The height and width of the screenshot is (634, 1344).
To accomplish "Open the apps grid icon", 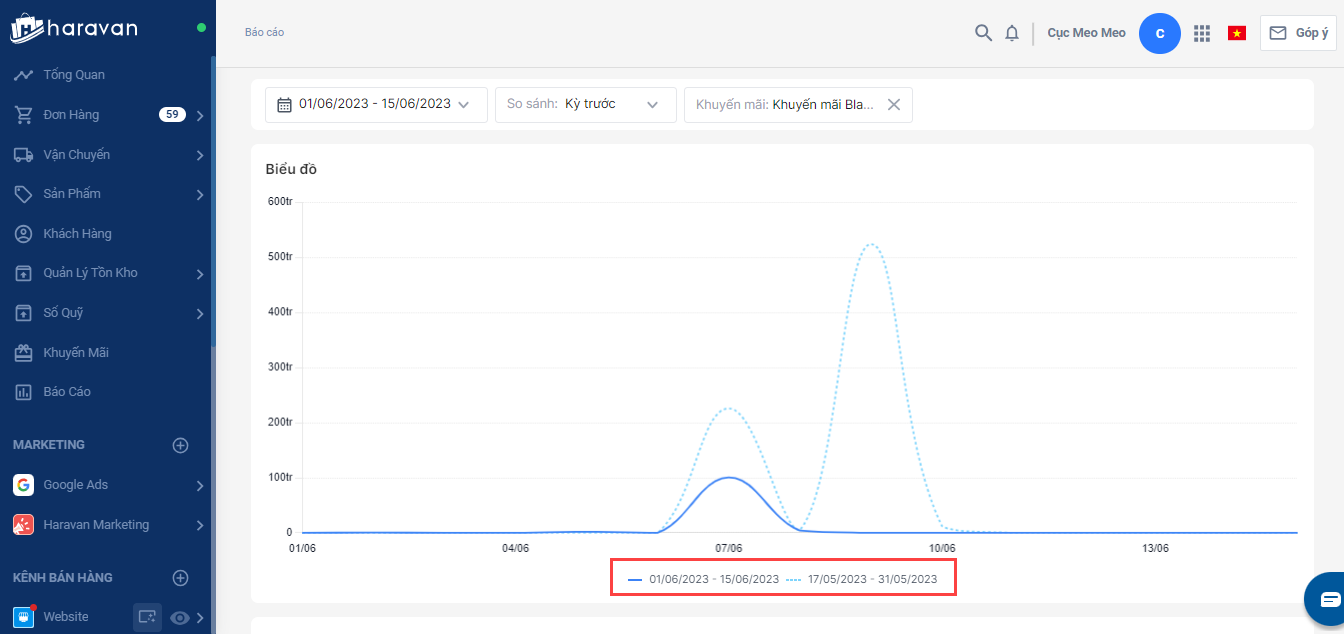I will pyautogui.click(x=1202, y=33).
